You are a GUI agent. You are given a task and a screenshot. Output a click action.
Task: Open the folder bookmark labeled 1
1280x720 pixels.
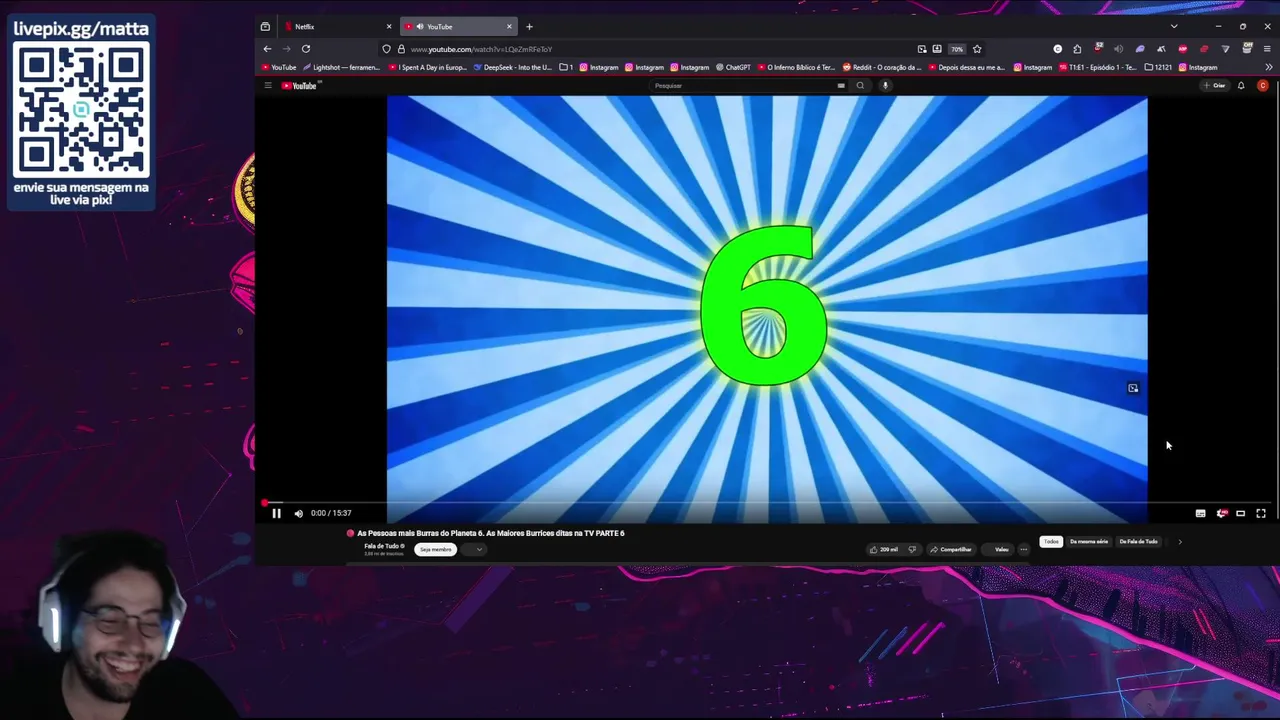566,67
